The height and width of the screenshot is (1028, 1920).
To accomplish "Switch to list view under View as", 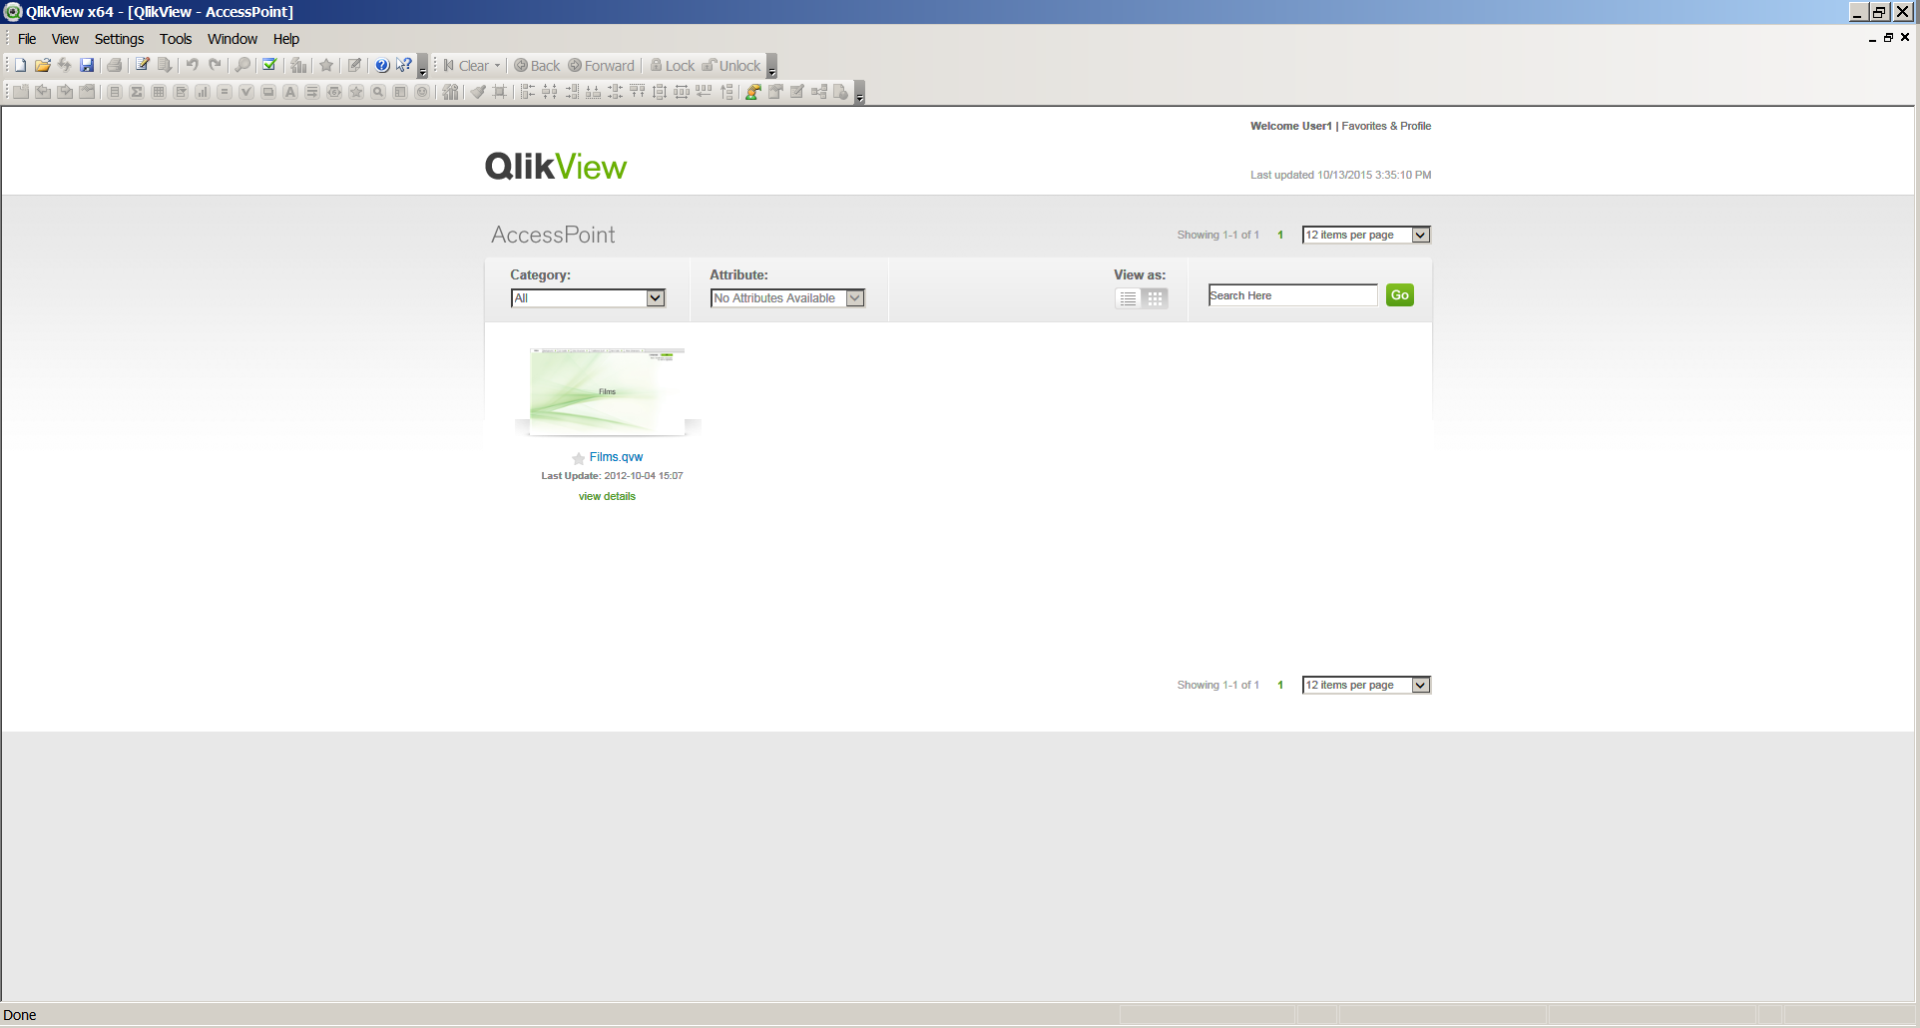I will pos(1128,298).
